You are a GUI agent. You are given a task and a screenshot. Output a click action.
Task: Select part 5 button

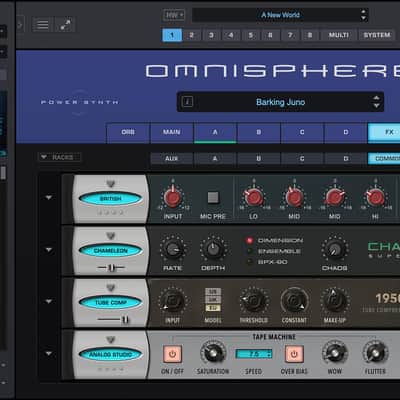point(251,35)
